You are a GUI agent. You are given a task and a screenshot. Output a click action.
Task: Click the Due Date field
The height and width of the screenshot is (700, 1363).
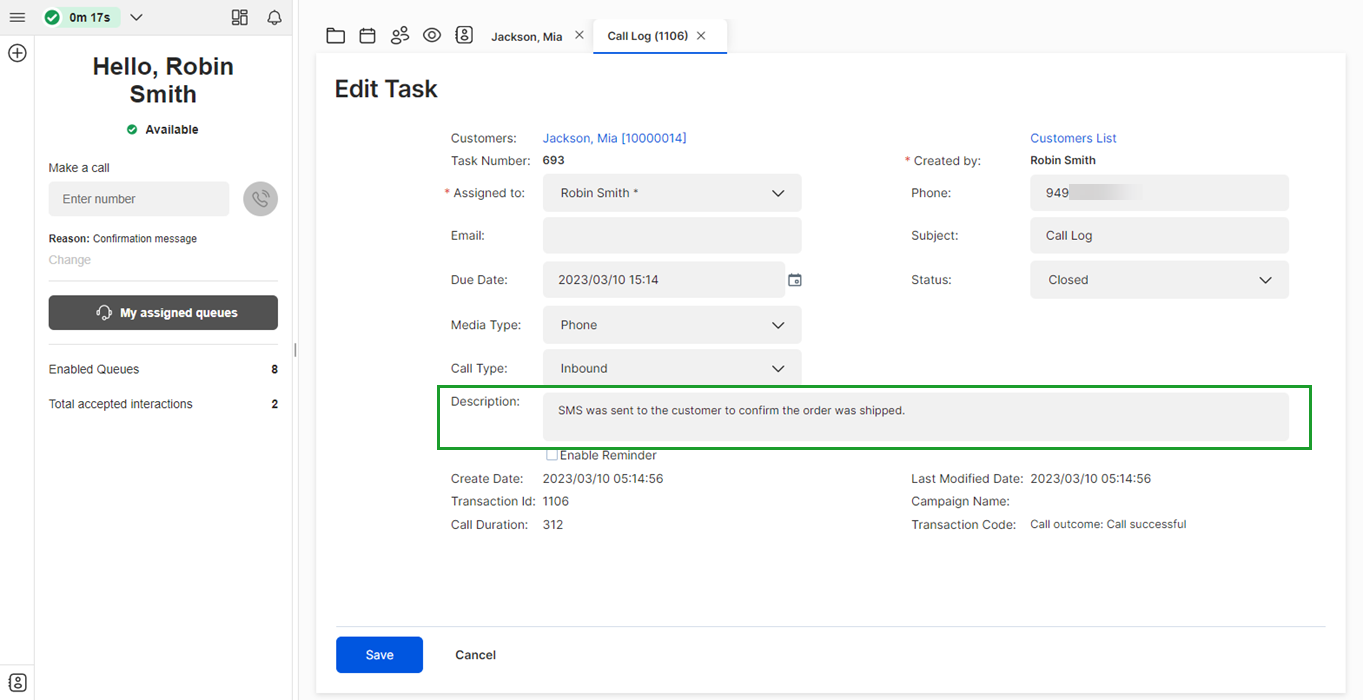tap(664, 280)
